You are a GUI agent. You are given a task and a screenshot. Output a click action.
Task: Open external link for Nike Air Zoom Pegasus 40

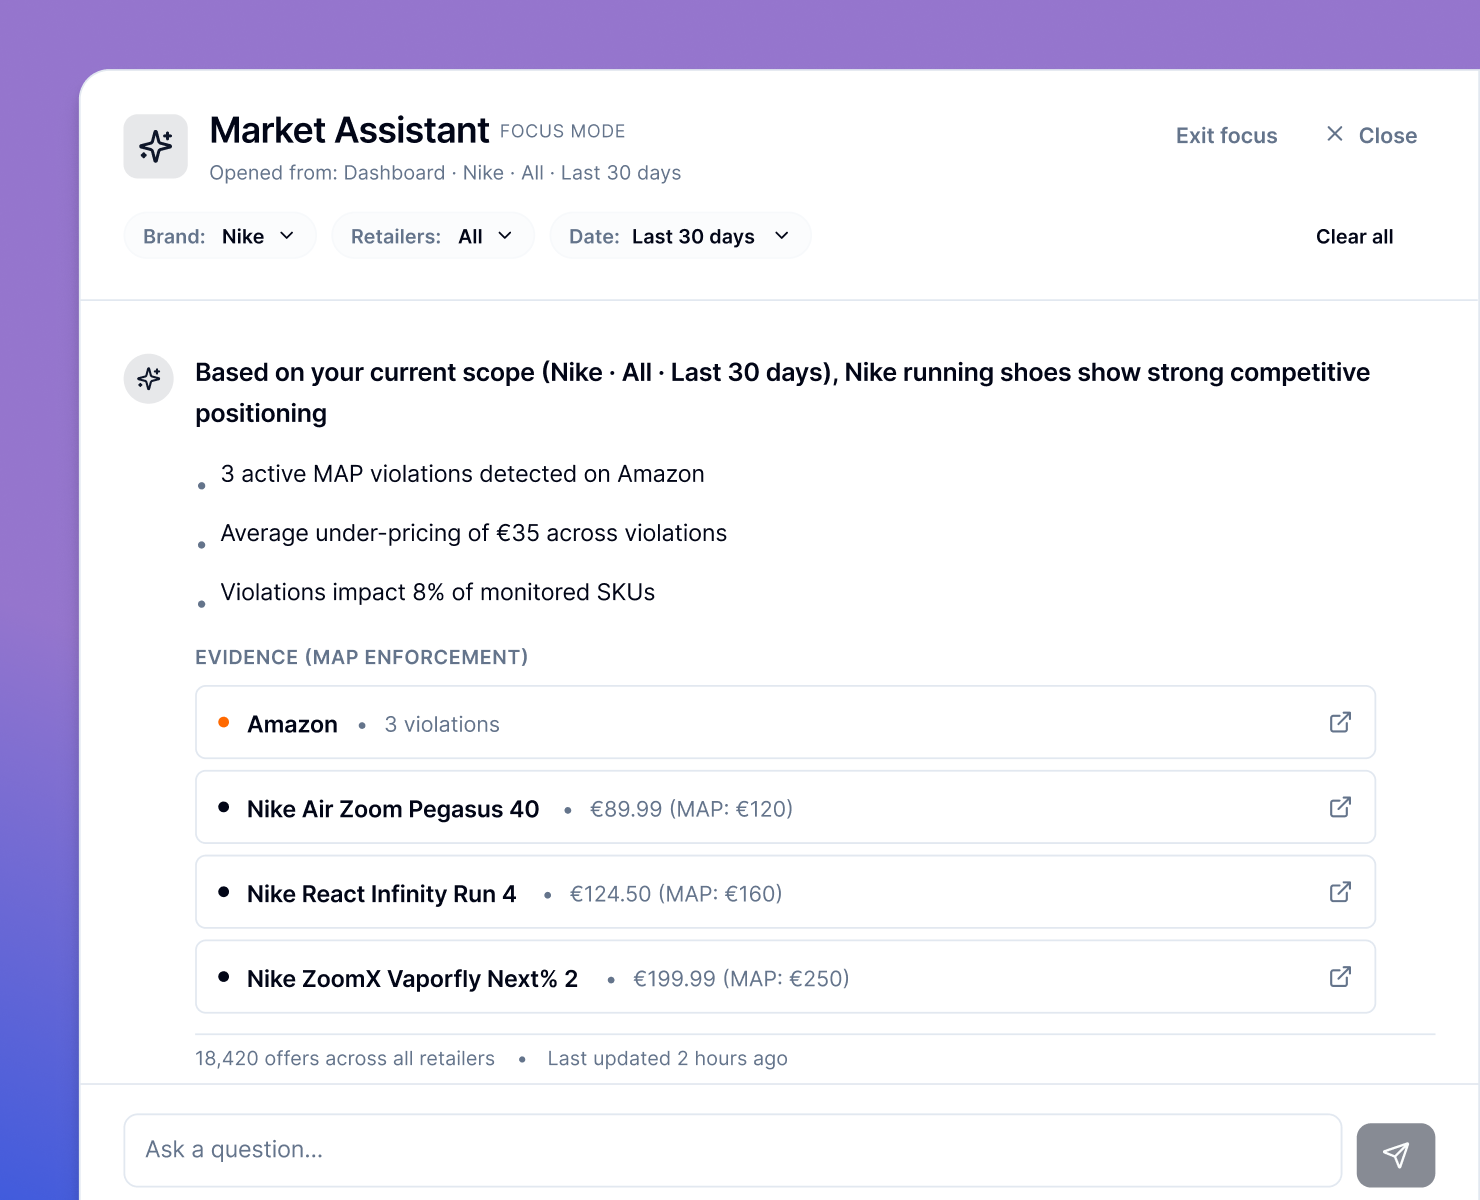(1340, 807)
